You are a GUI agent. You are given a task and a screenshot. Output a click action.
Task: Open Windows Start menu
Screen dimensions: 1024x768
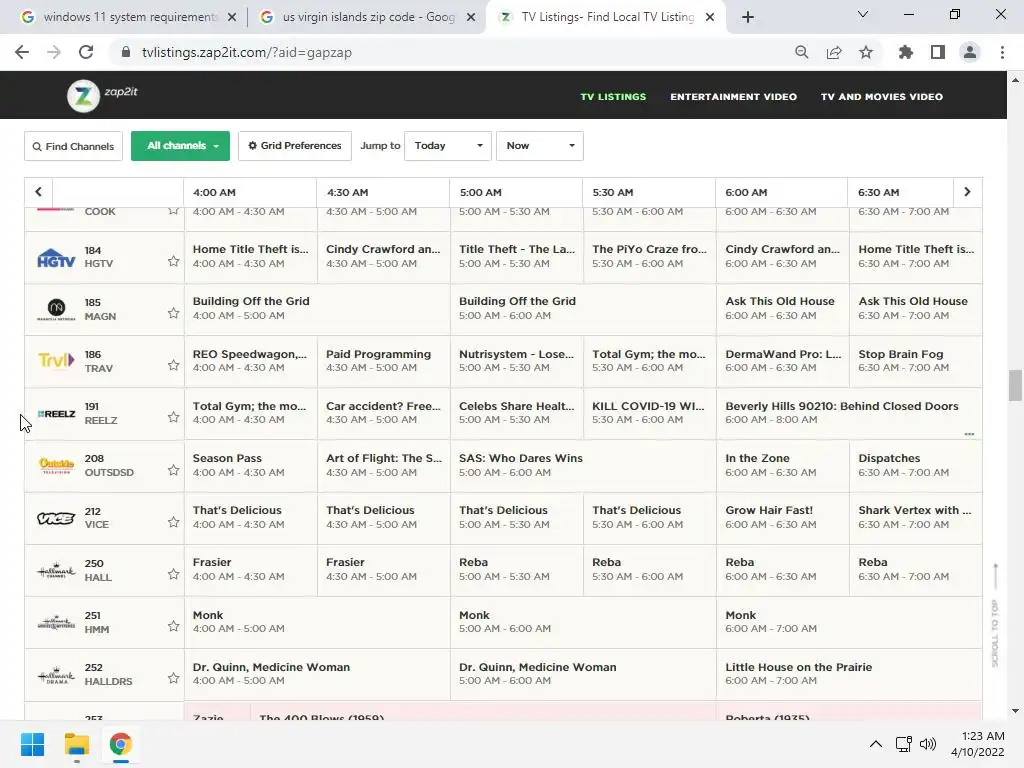(32, 744)
